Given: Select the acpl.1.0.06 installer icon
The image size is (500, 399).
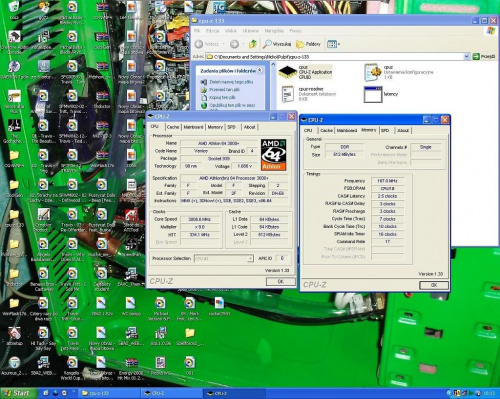Looking at the screenshot, I should (x=161, y=336).
